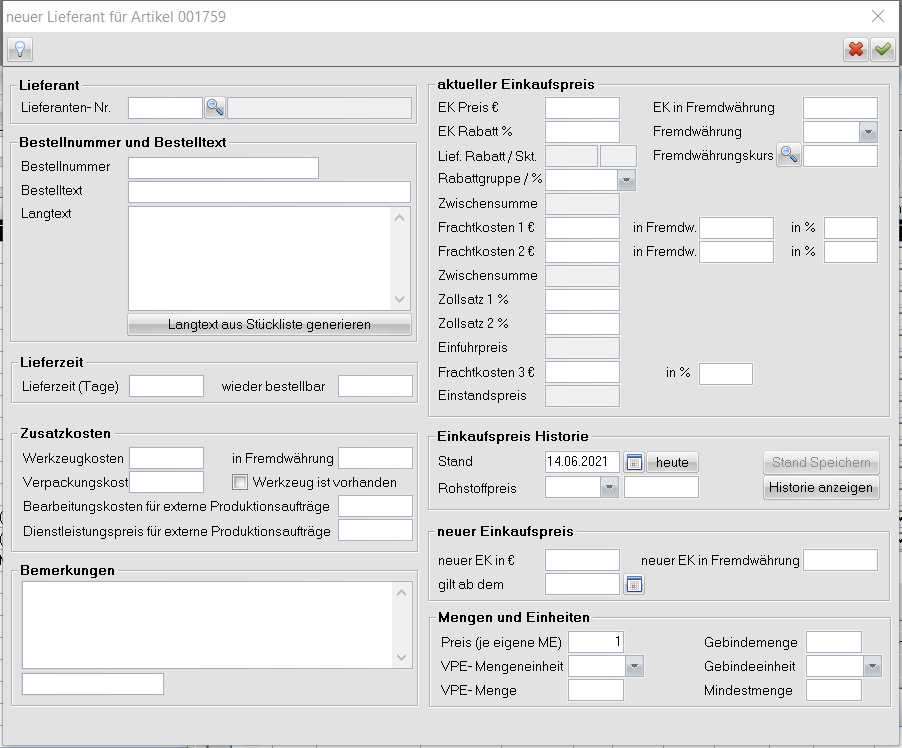902x748 pixels.
Task: Open the VPE-Mengeneinheit dropdown
Action: (634, 666)
